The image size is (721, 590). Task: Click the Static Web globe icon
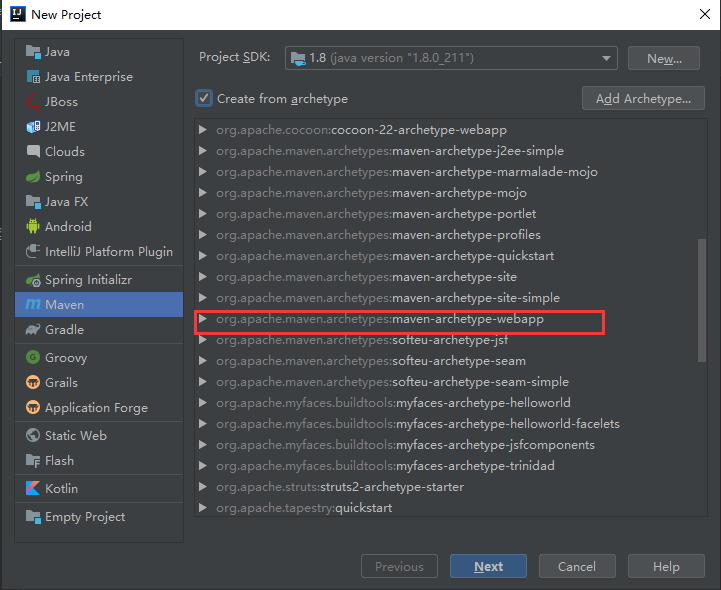33,435
